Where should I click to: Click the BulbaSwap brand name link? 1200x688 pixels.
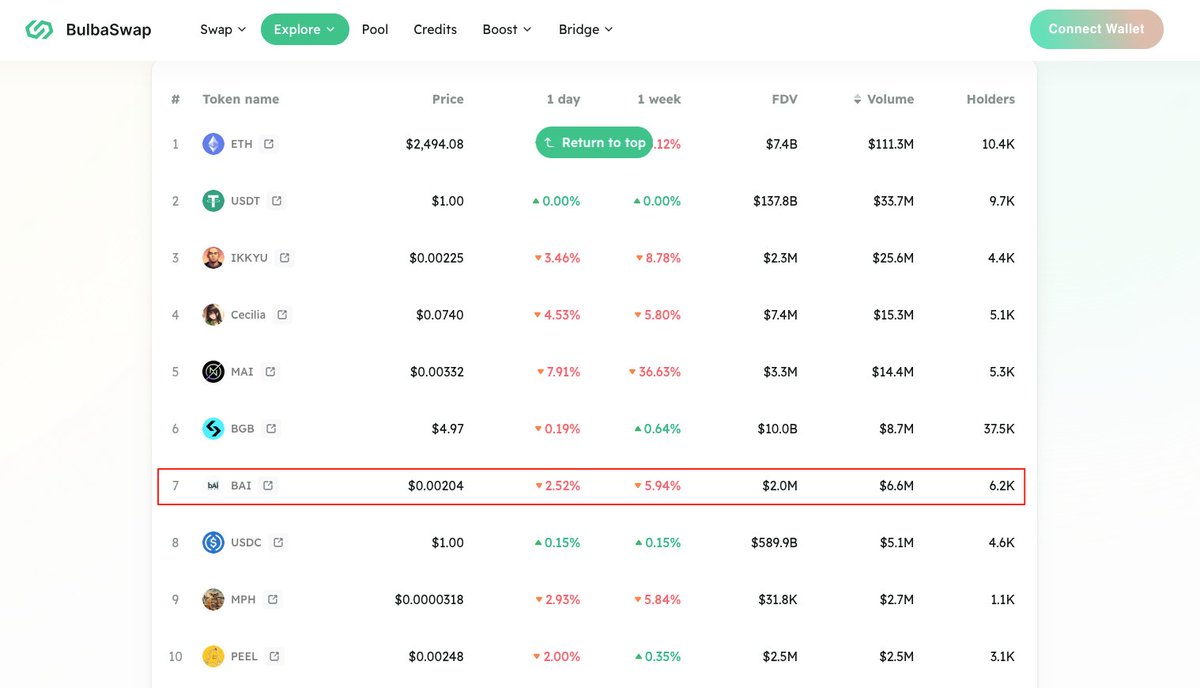click(109, 30)
